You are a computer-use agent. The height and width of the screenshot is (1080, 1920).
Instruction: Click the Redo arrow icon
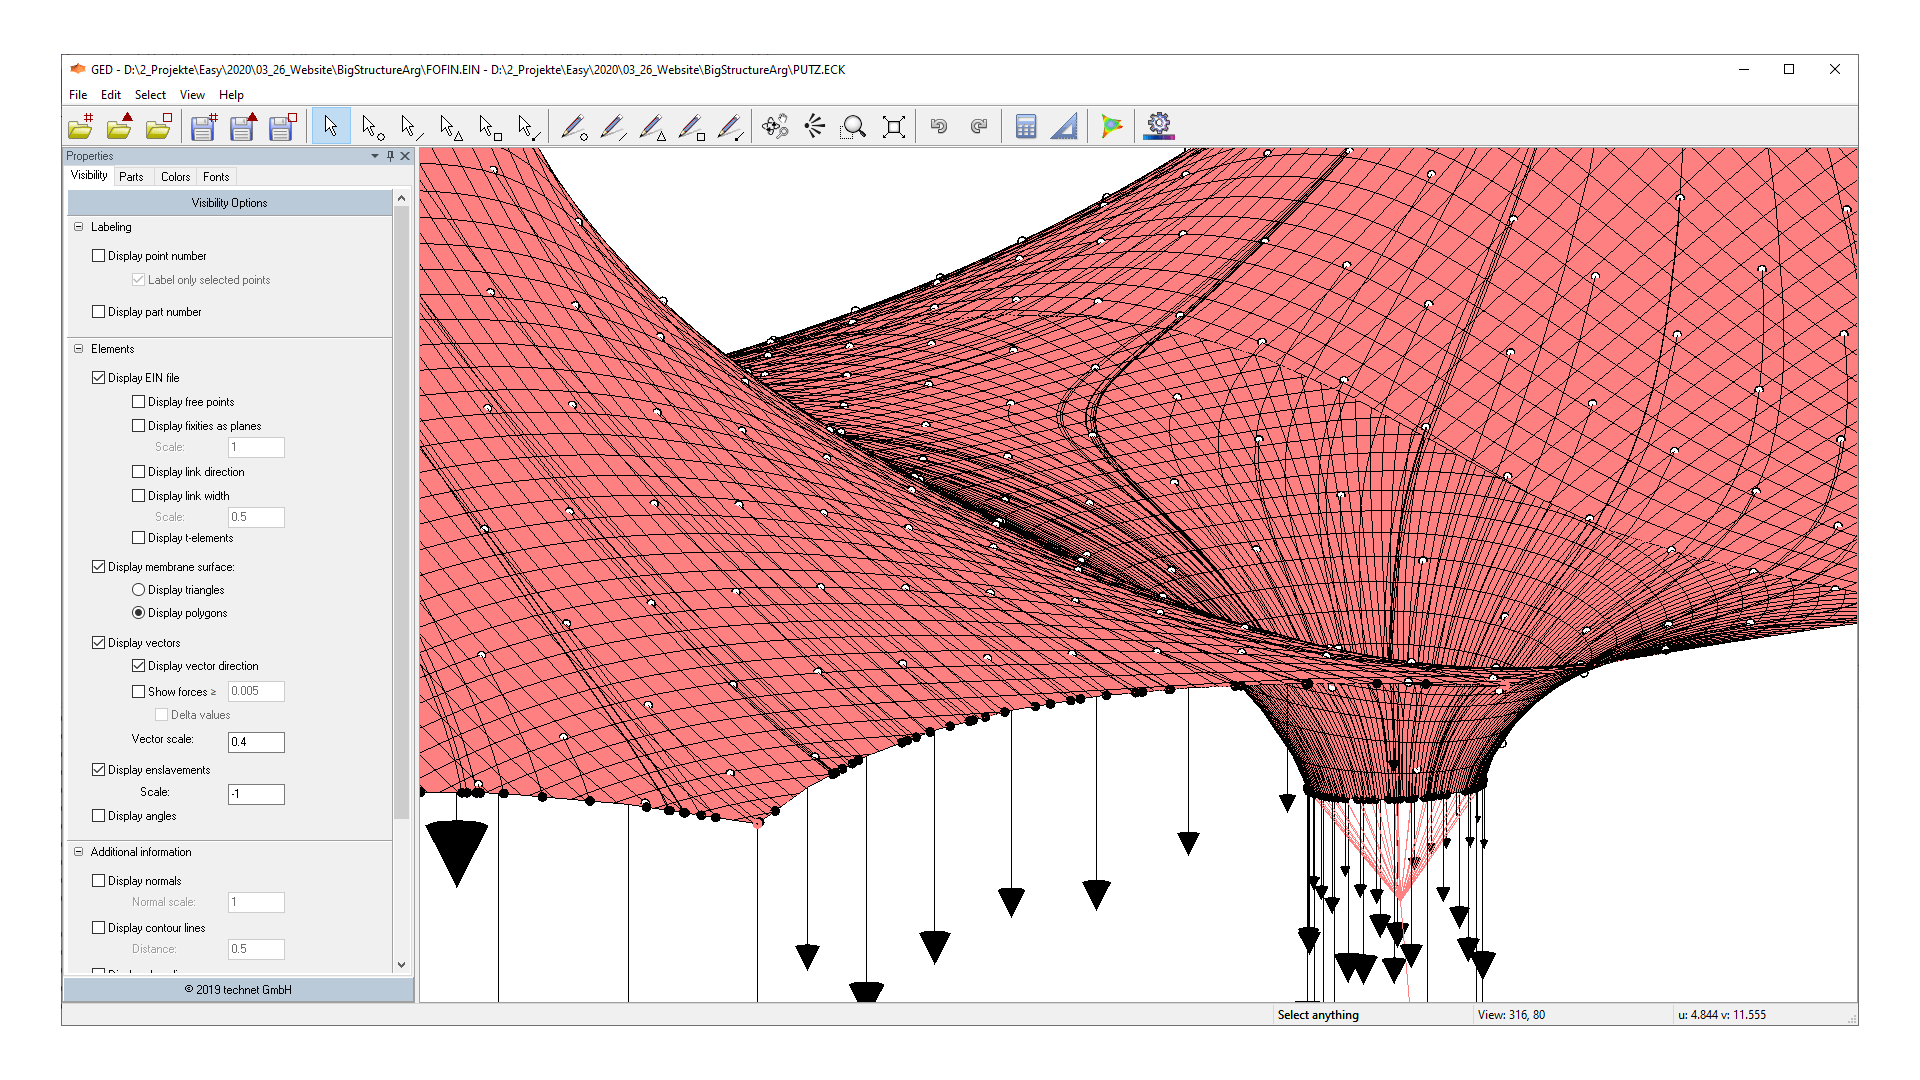point(978,126)
